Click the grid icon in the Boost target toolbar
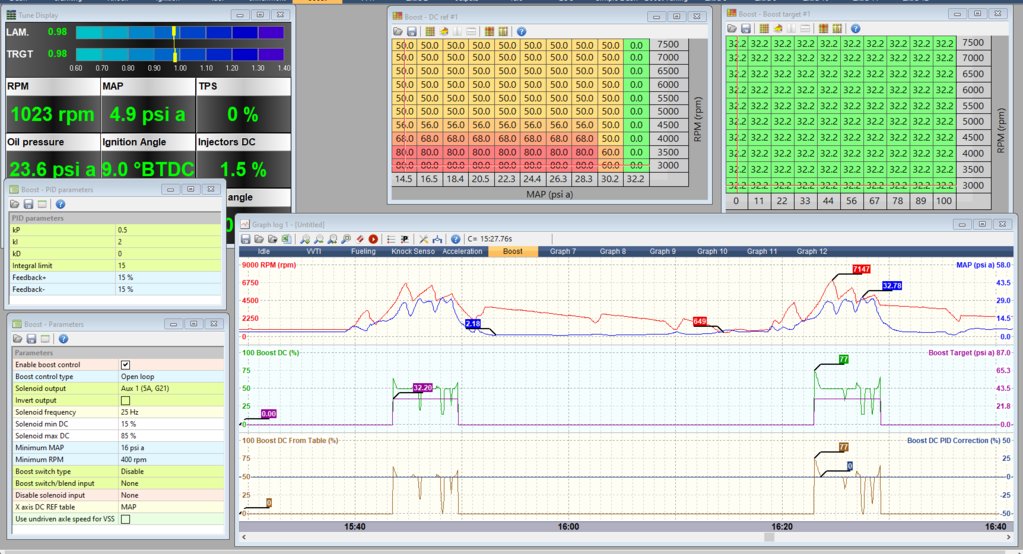 tap(764, 29)
